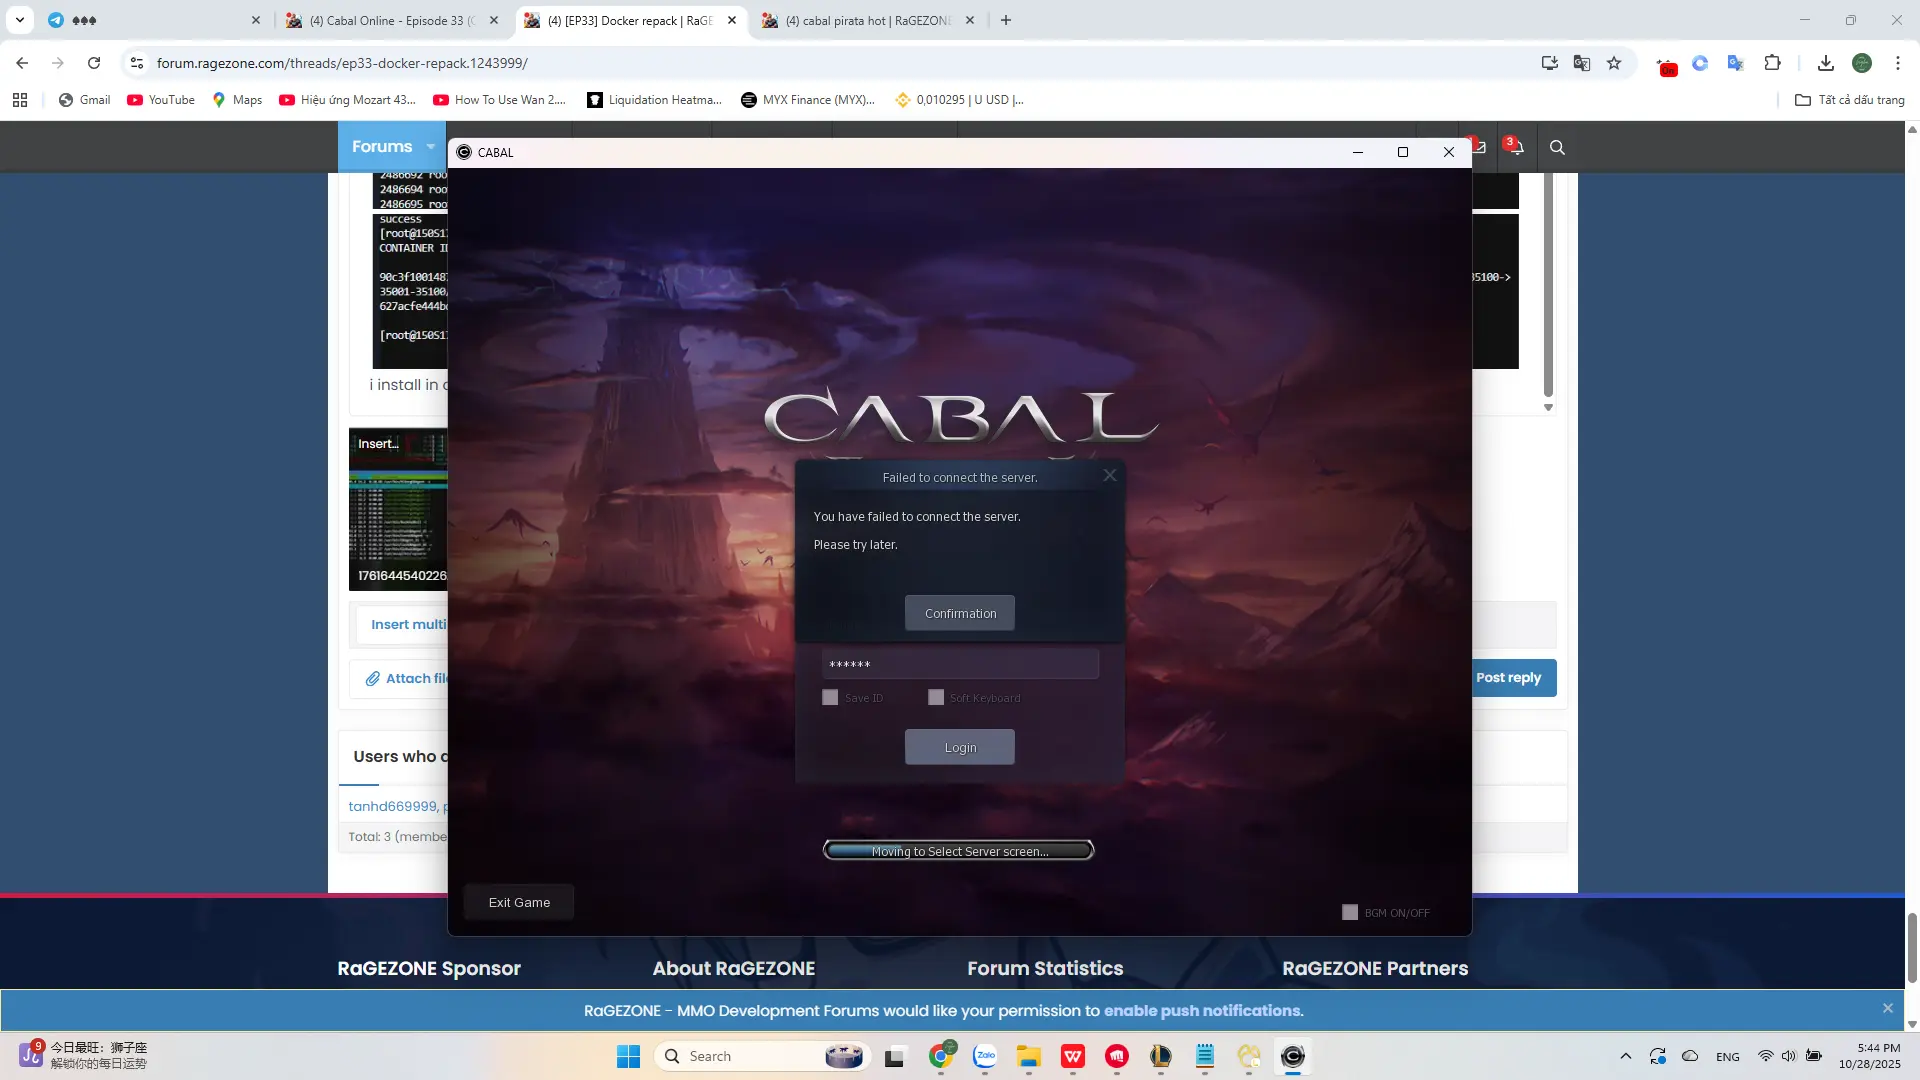Open the Chrome apps grid icon
This screenshot has height=1080, width=1920.
point(20,100)
